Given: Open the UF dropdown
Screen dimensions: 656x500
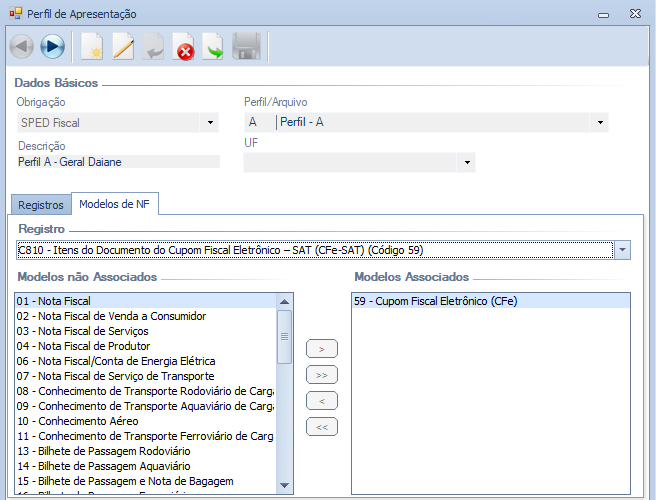Looking at the screenshot, I should pyautogui.click(x=466, y=162).
